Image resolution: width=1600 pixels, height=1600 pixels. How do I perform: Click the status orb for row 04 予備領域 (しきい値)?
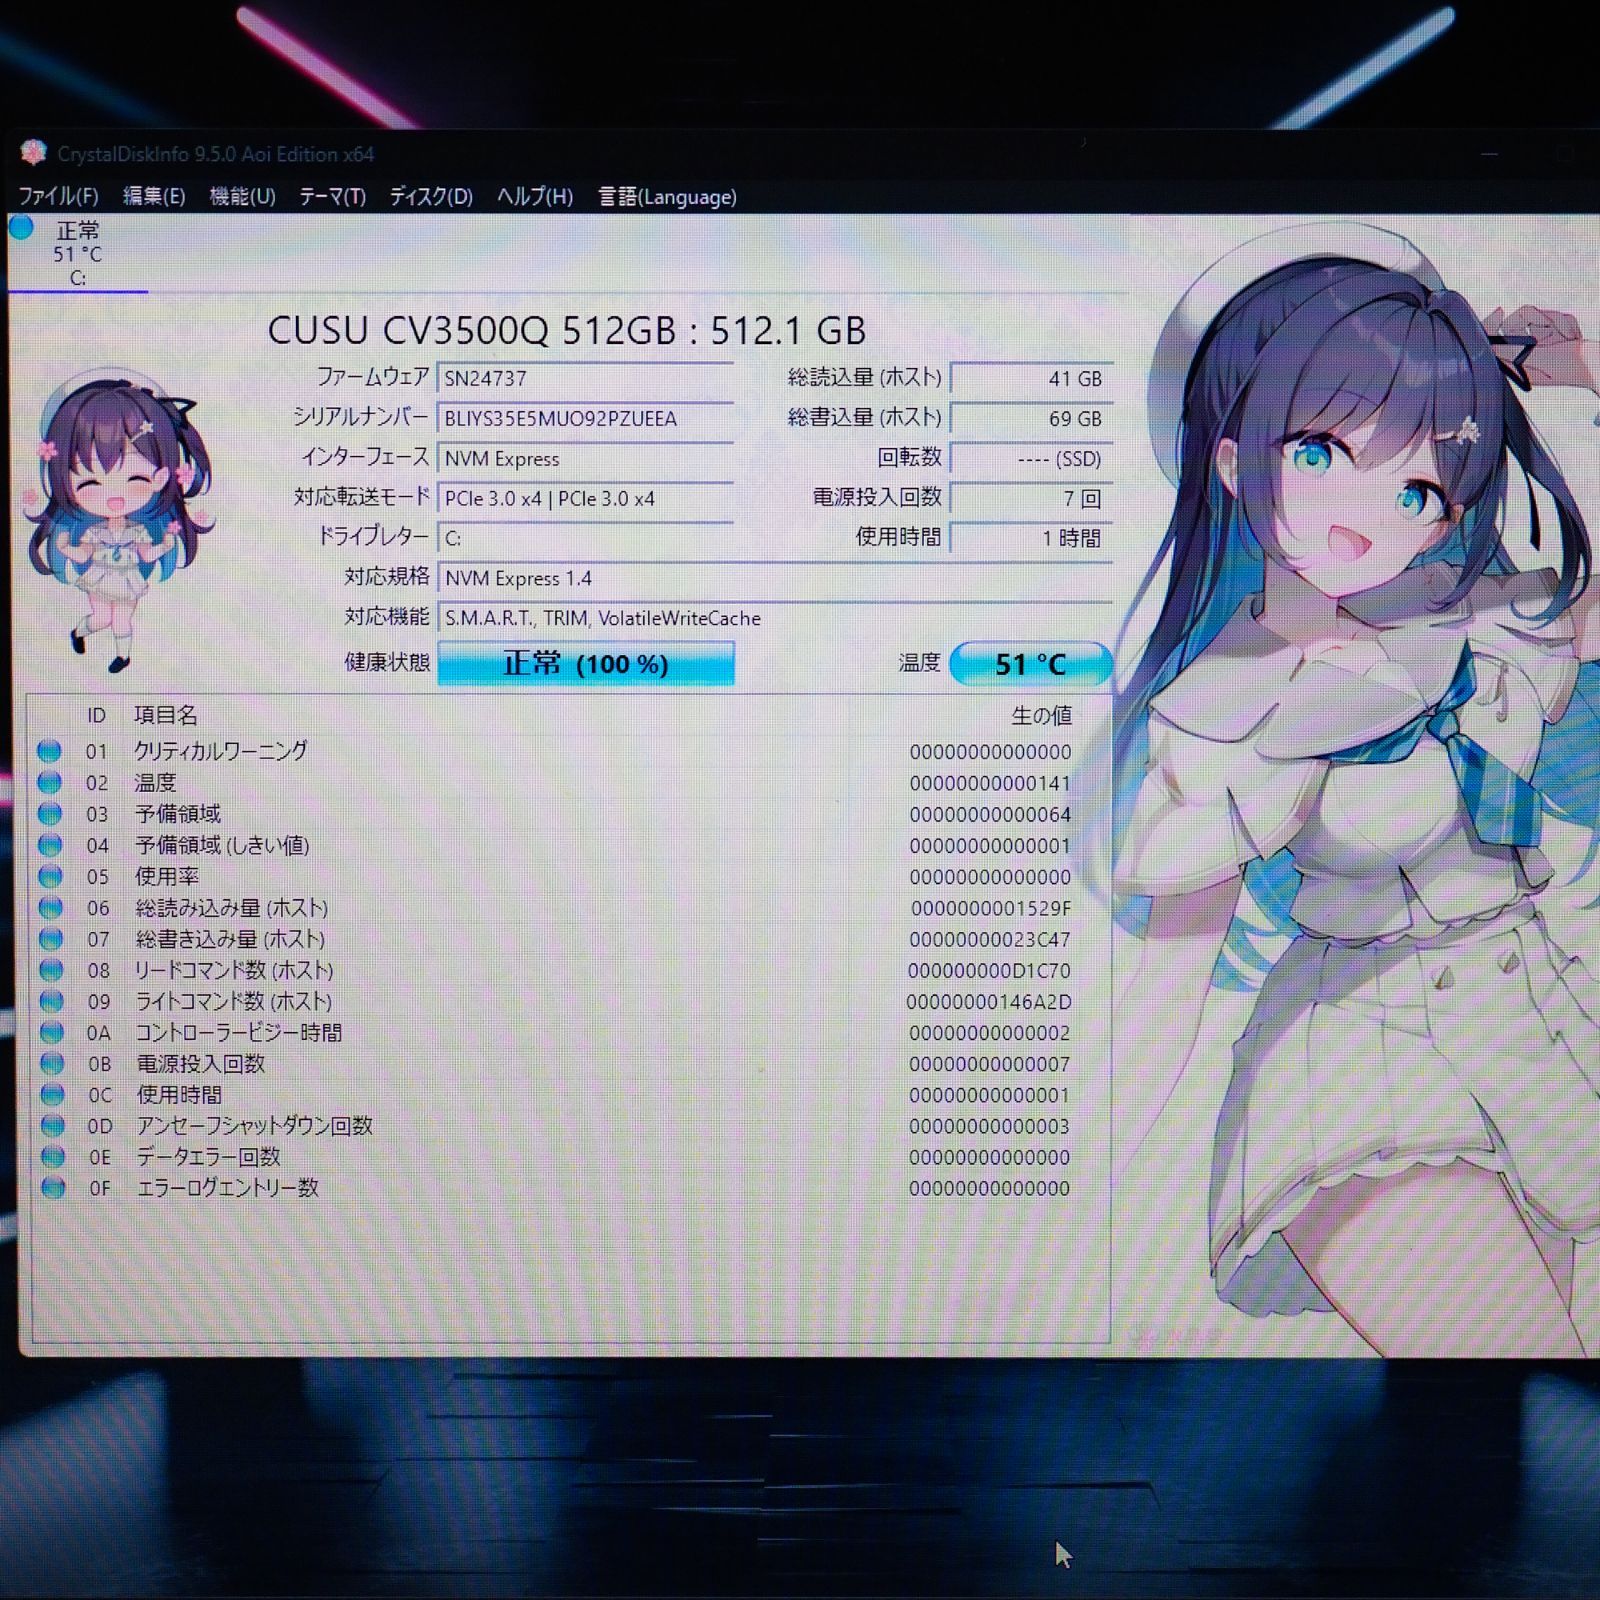click(50, 845)
